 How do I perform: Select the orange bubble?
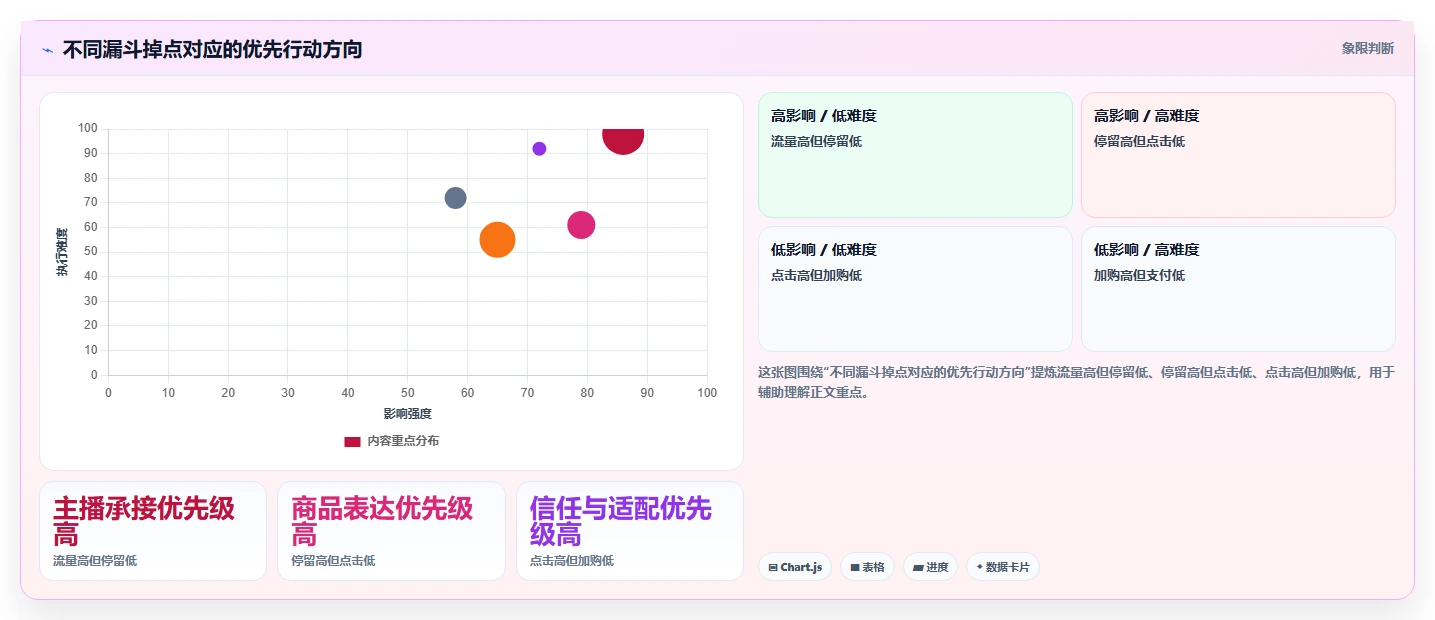click(497, 240)
